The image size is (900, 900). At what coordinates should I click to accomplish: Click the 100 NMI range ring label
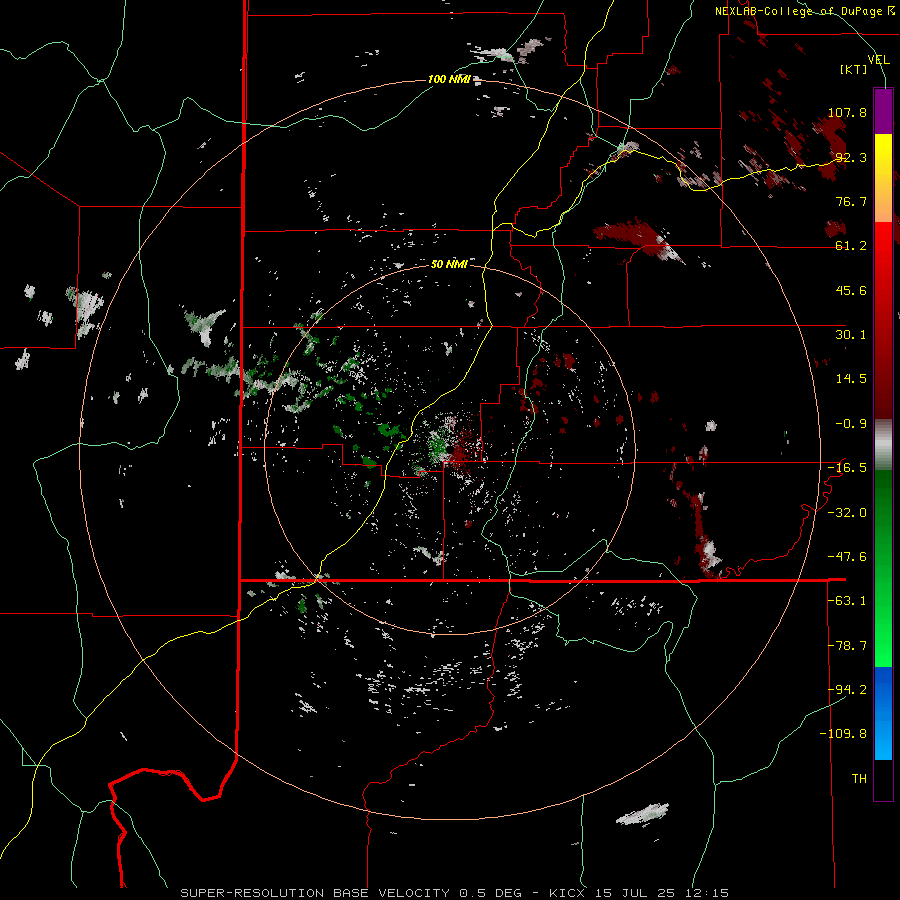[449, 79]
